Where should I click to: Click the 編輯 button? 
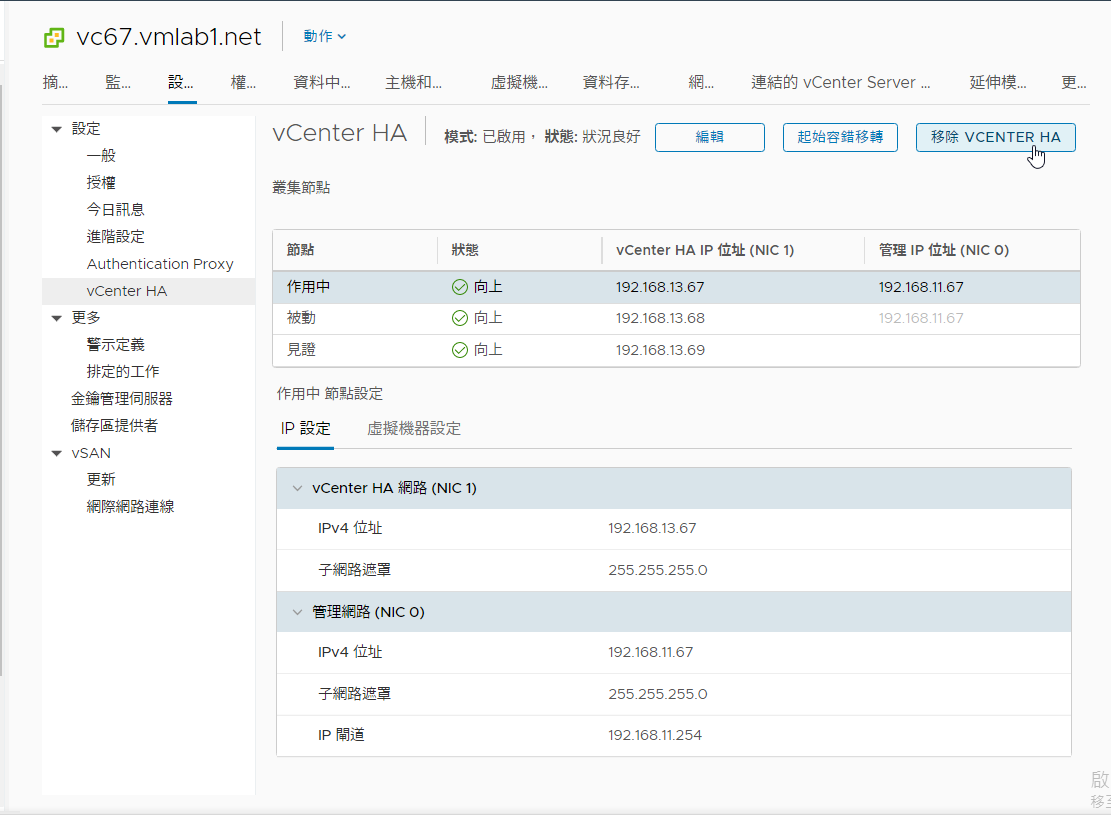[710, 137]
